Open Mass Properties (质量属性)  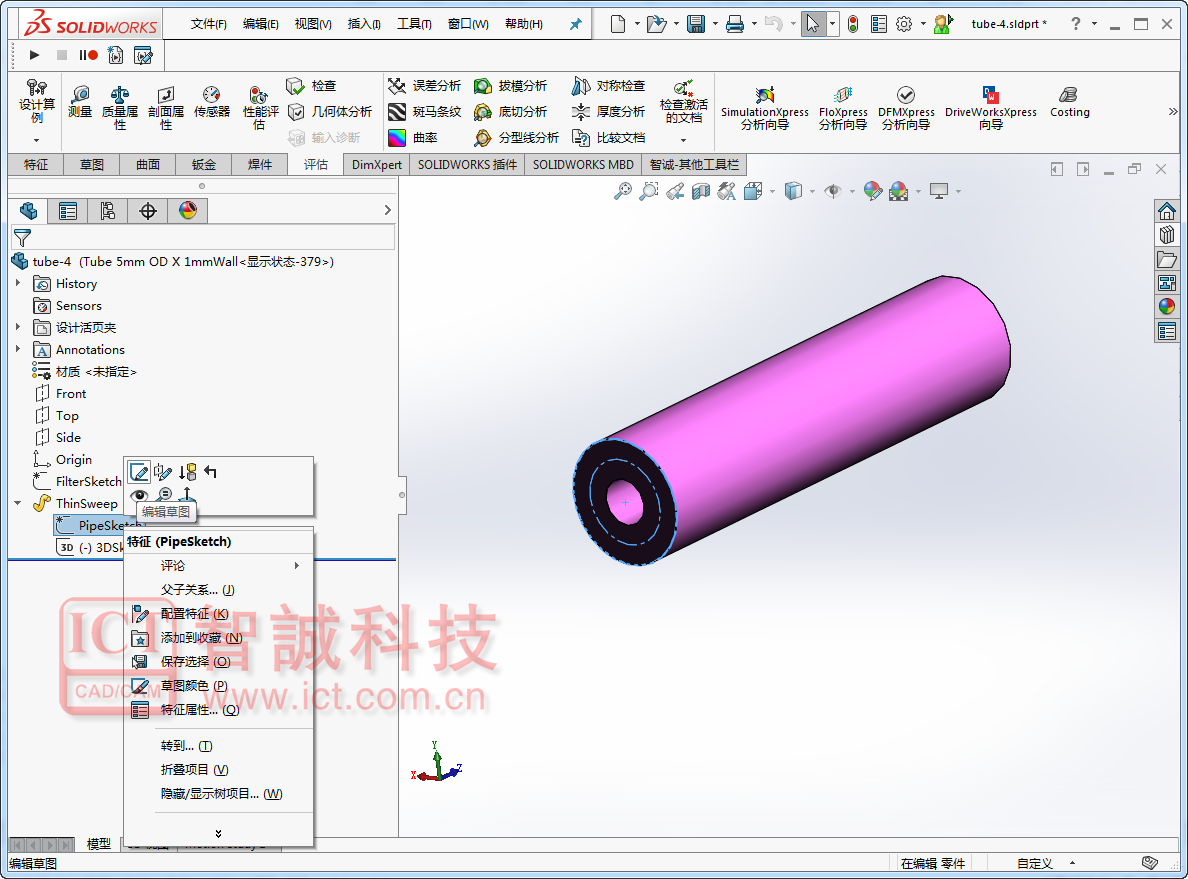pyautogui.click(x=120, y=107)
